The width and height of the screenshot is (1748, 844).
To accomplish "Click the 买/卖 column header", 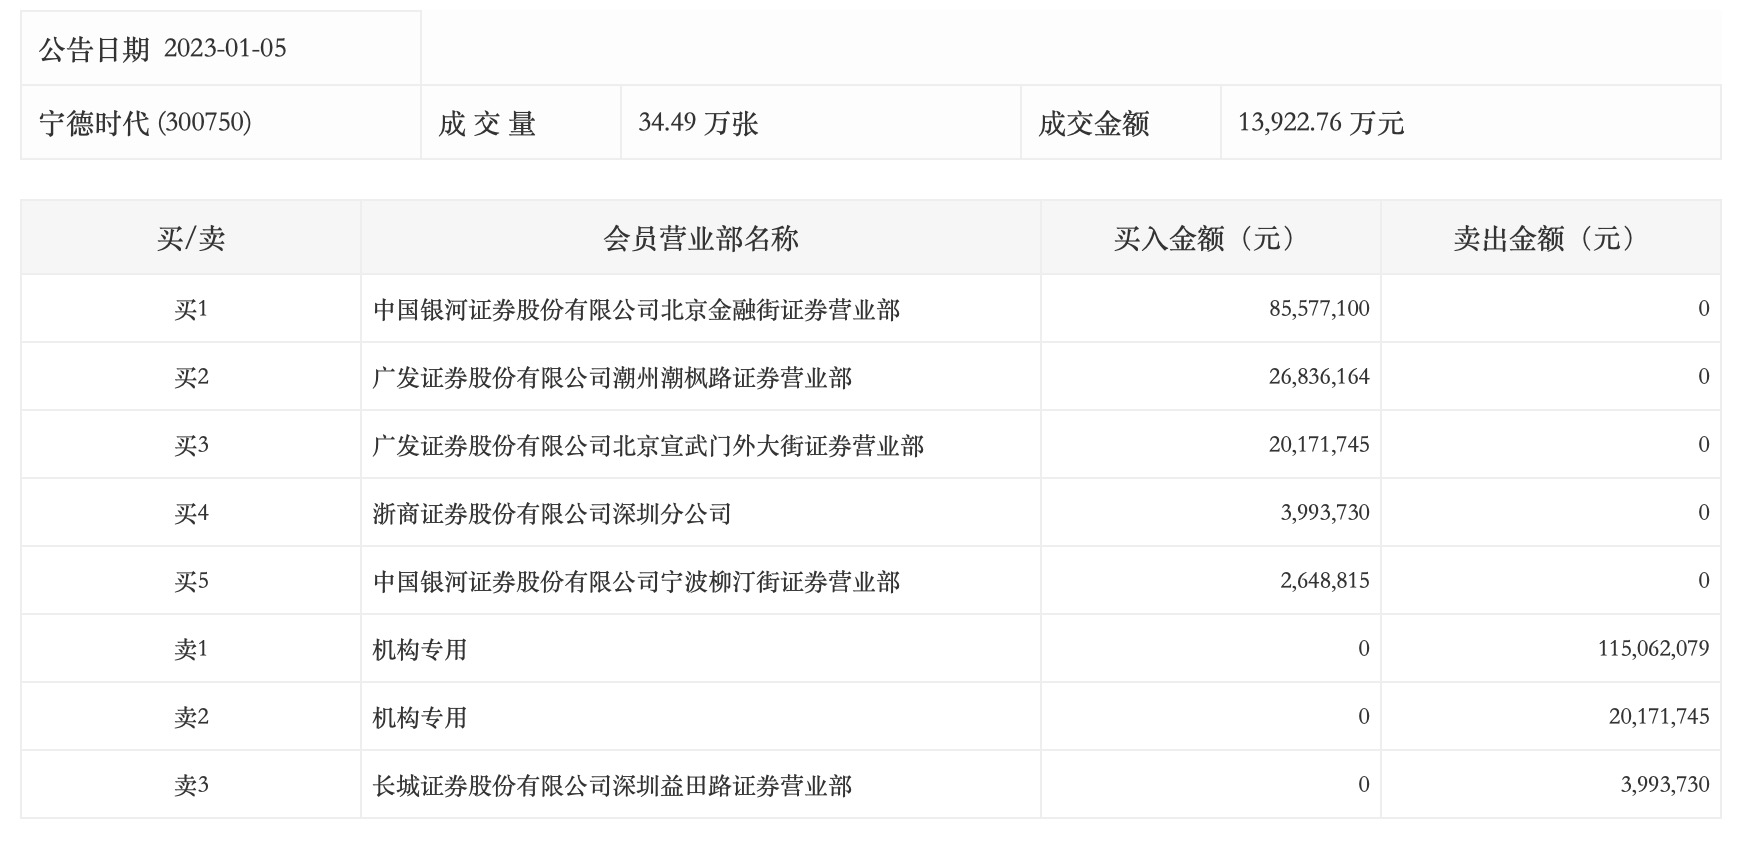I will [x=191, y=238].
